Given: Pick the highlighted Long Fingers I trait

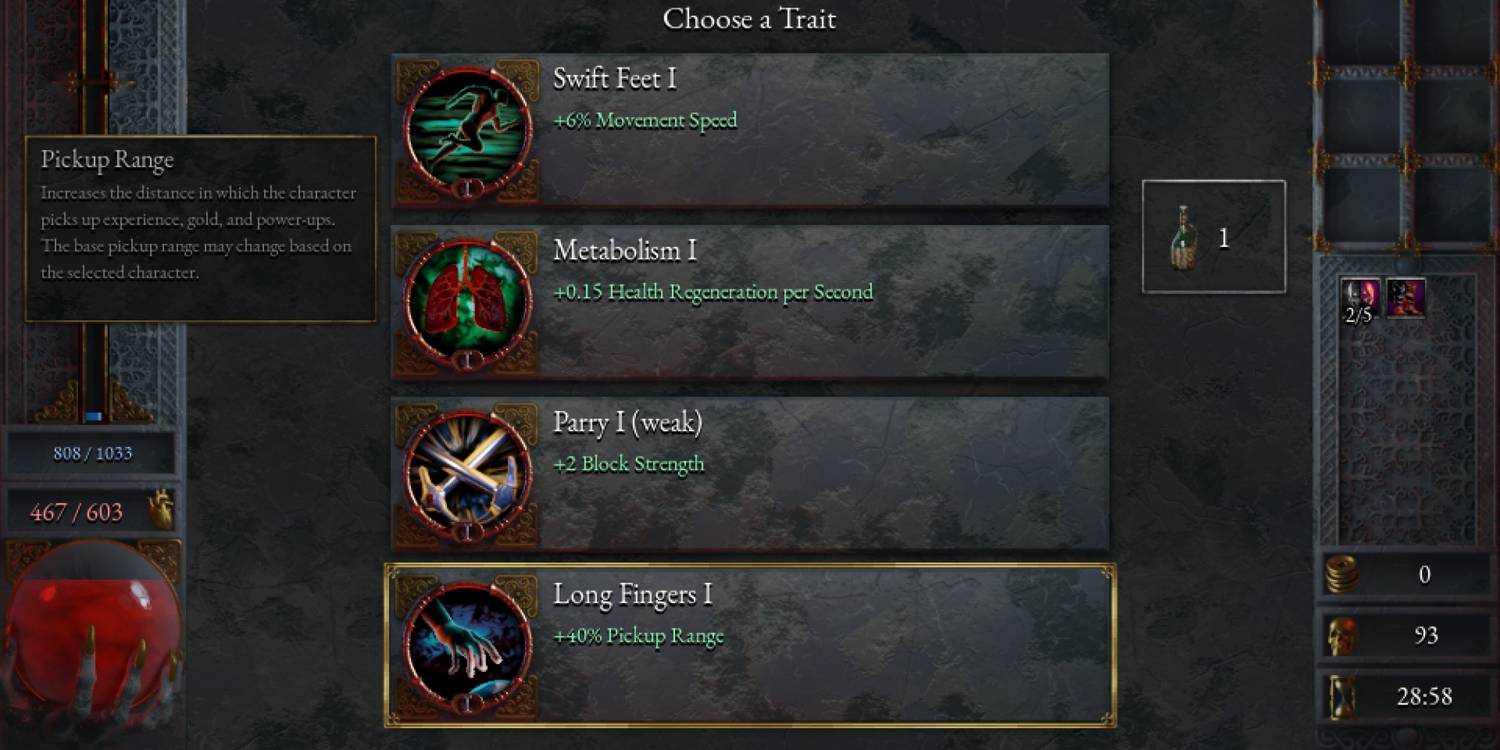Looking at the screenshot, I should click(750, 646).
